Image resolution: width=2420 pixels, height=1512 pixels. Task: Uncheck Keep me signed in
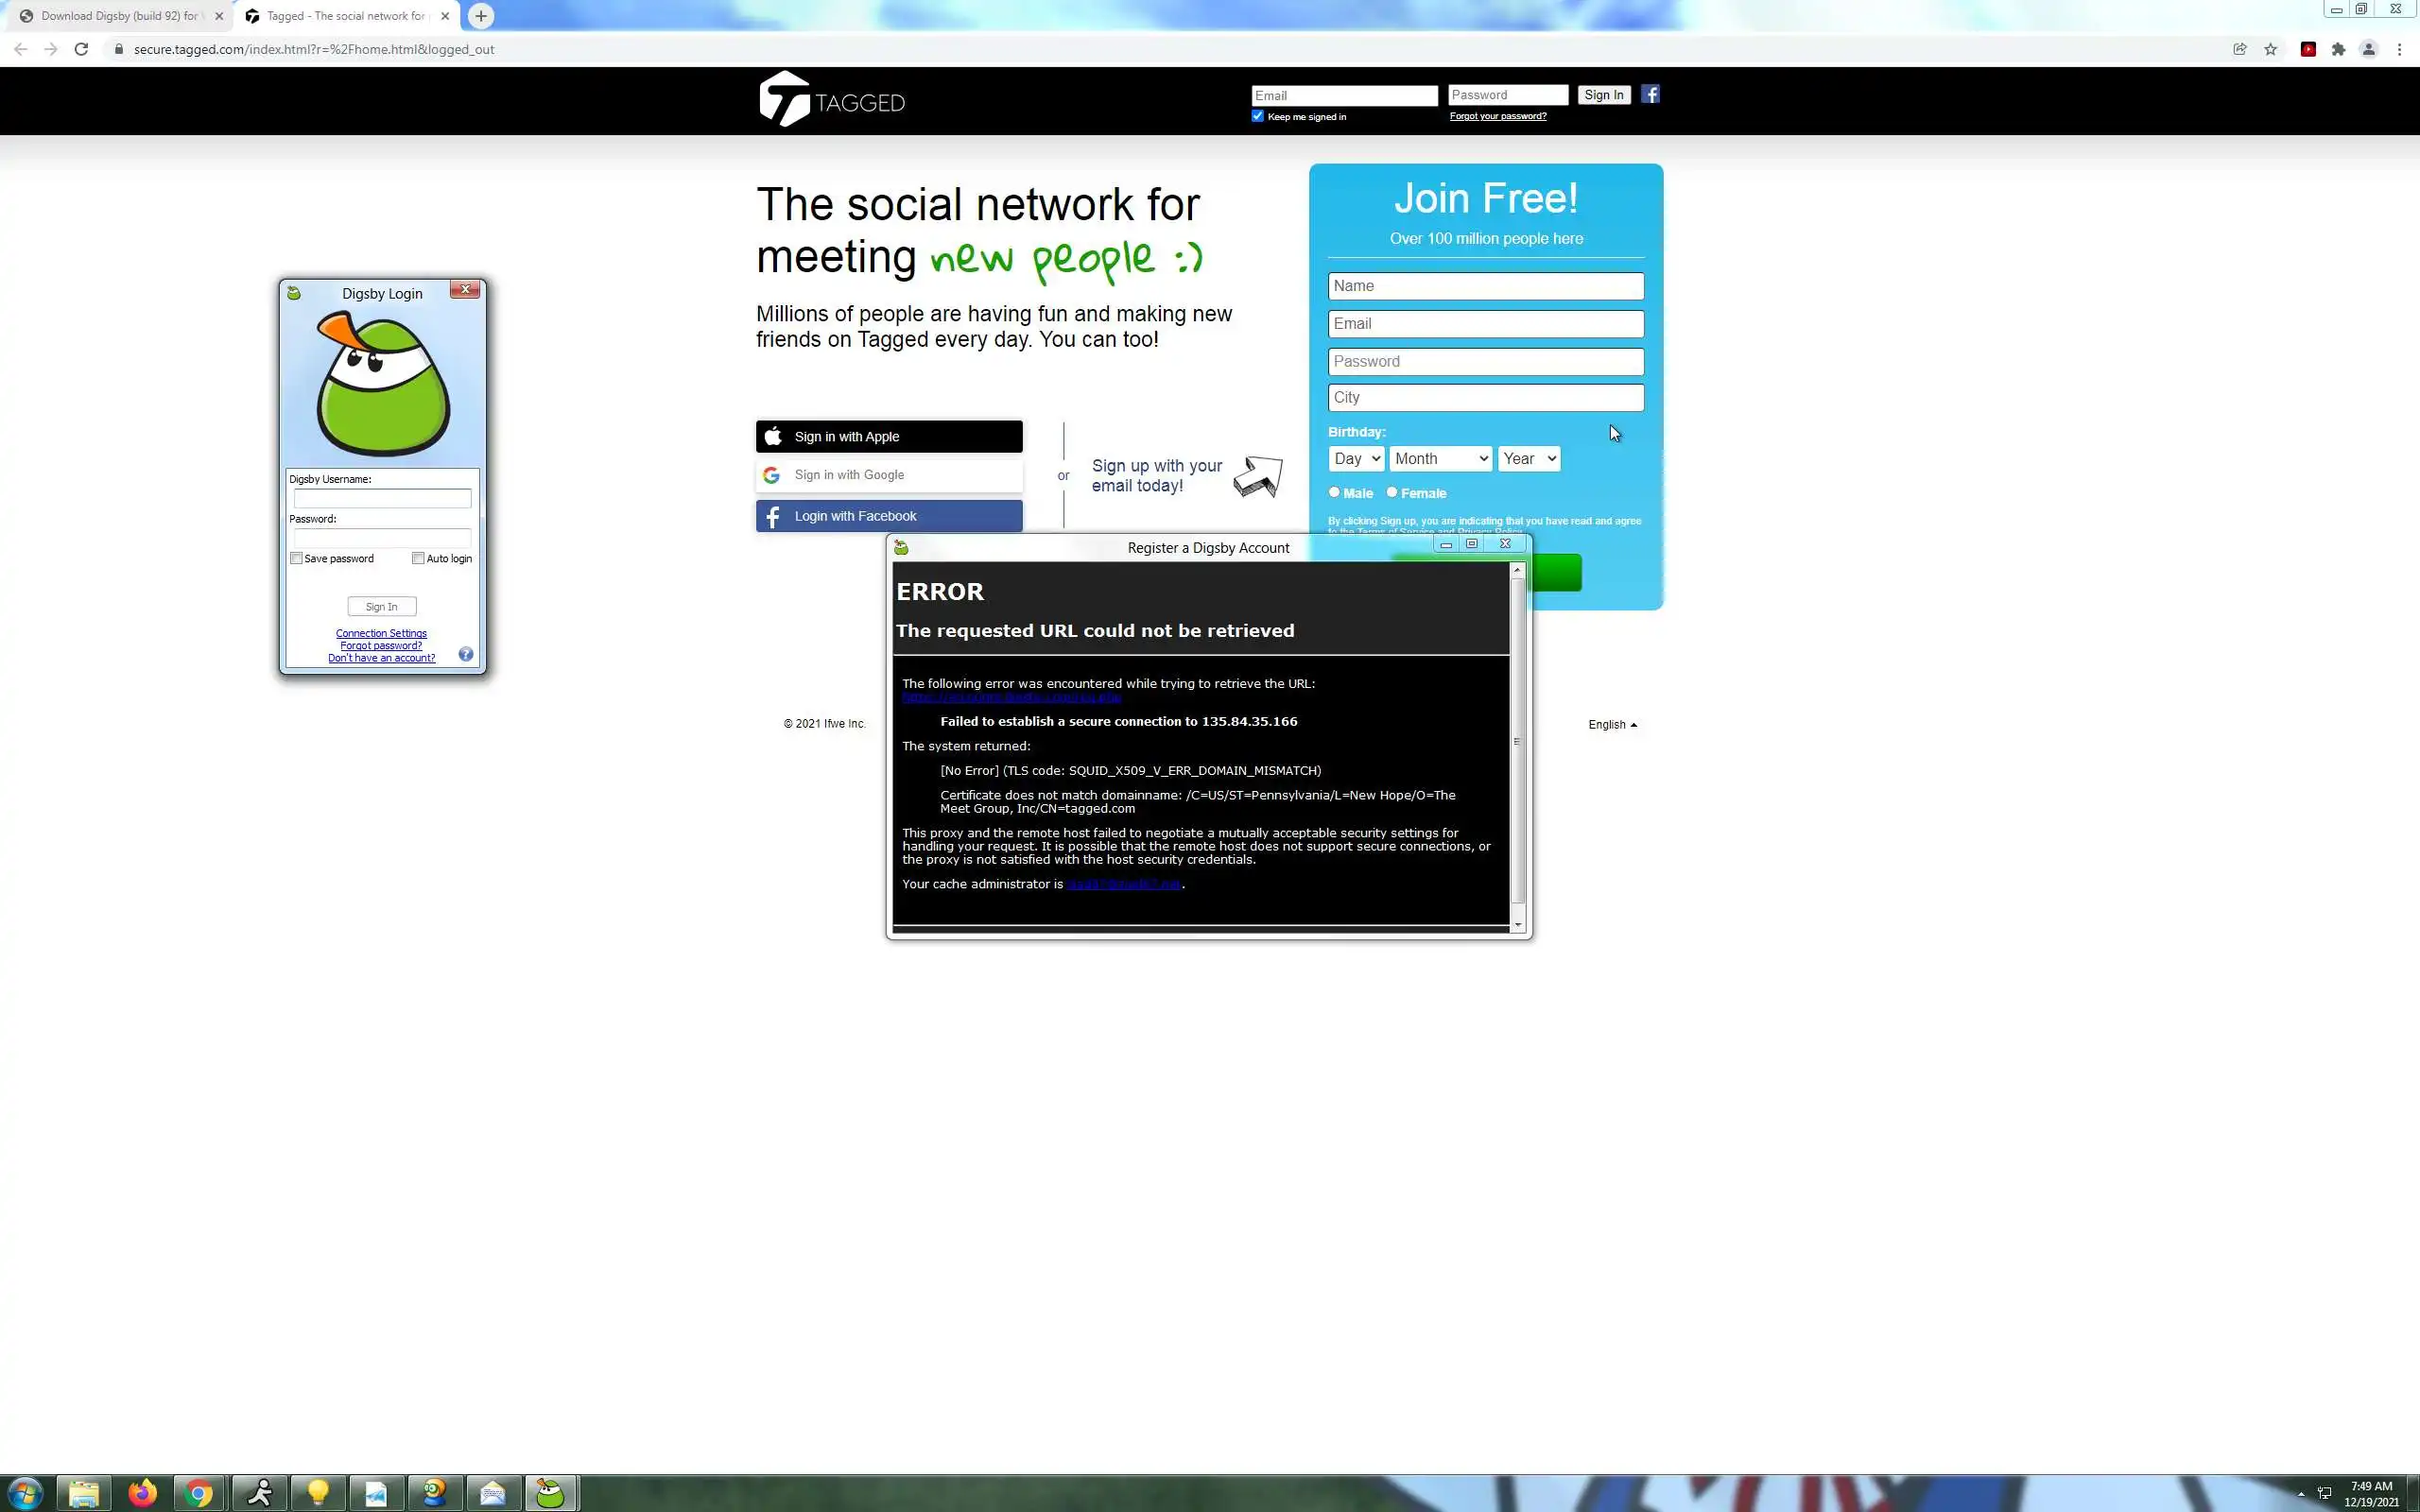[1257, 116]
